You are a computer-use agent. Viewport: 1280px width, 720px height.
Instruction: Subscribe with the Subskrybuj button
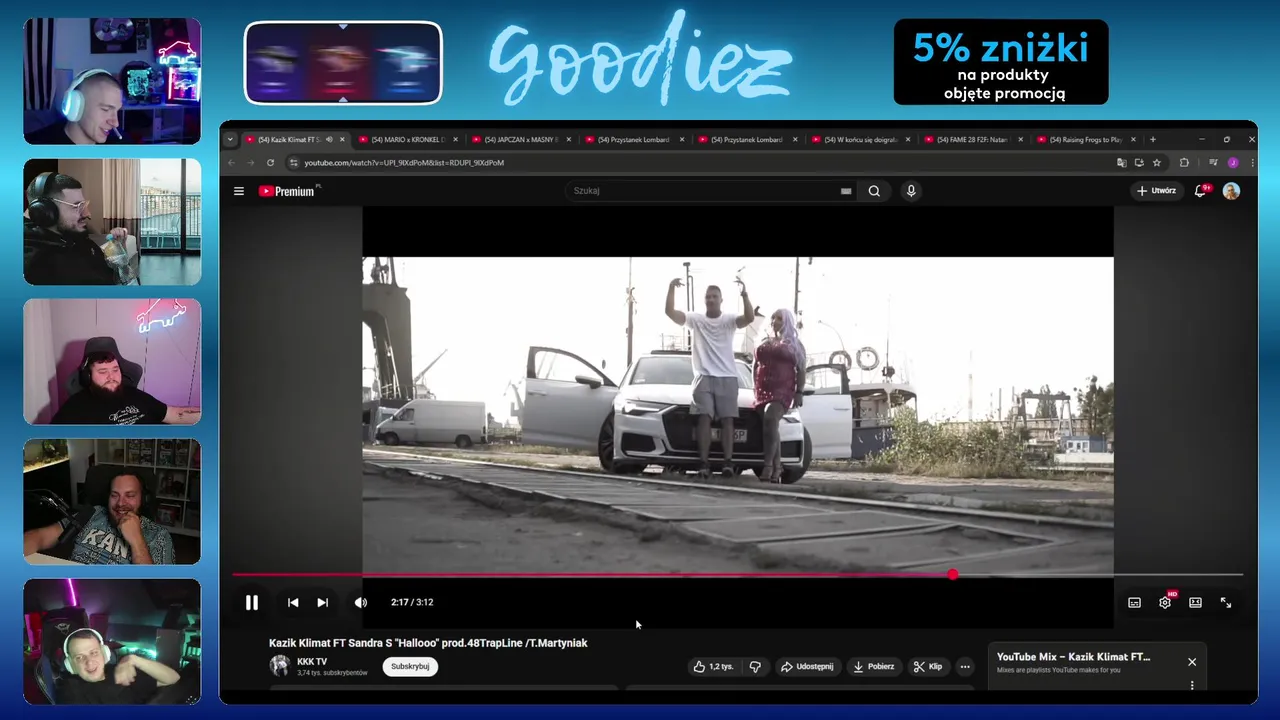point(410,667)
